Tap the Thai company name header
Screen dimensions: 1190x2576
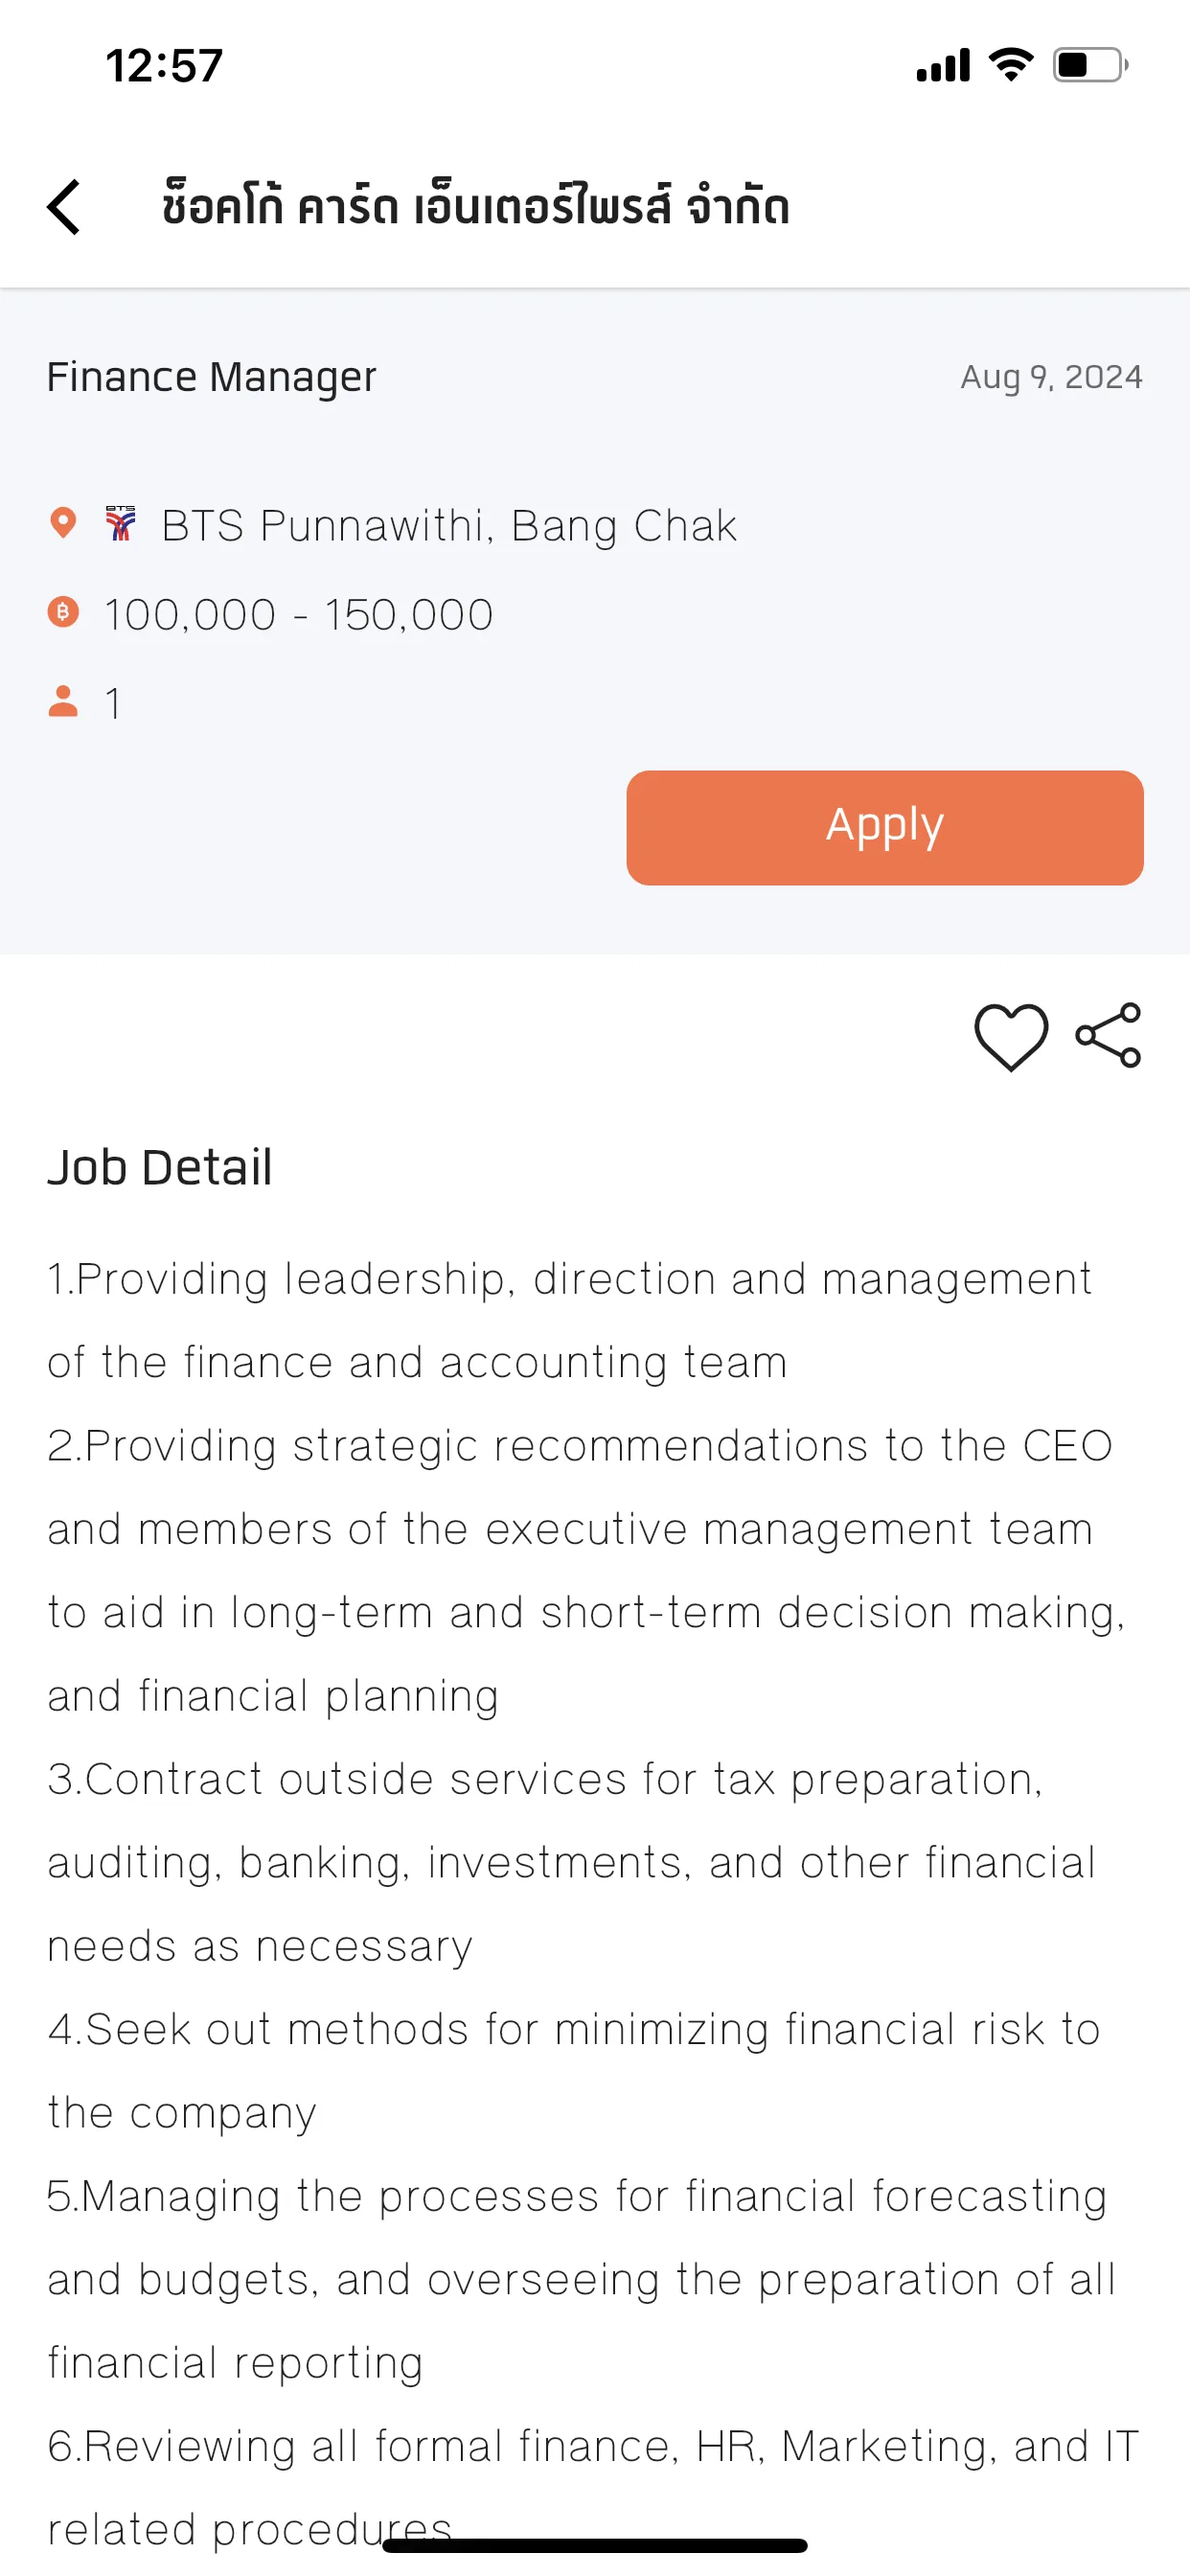[x=476, y=206]
